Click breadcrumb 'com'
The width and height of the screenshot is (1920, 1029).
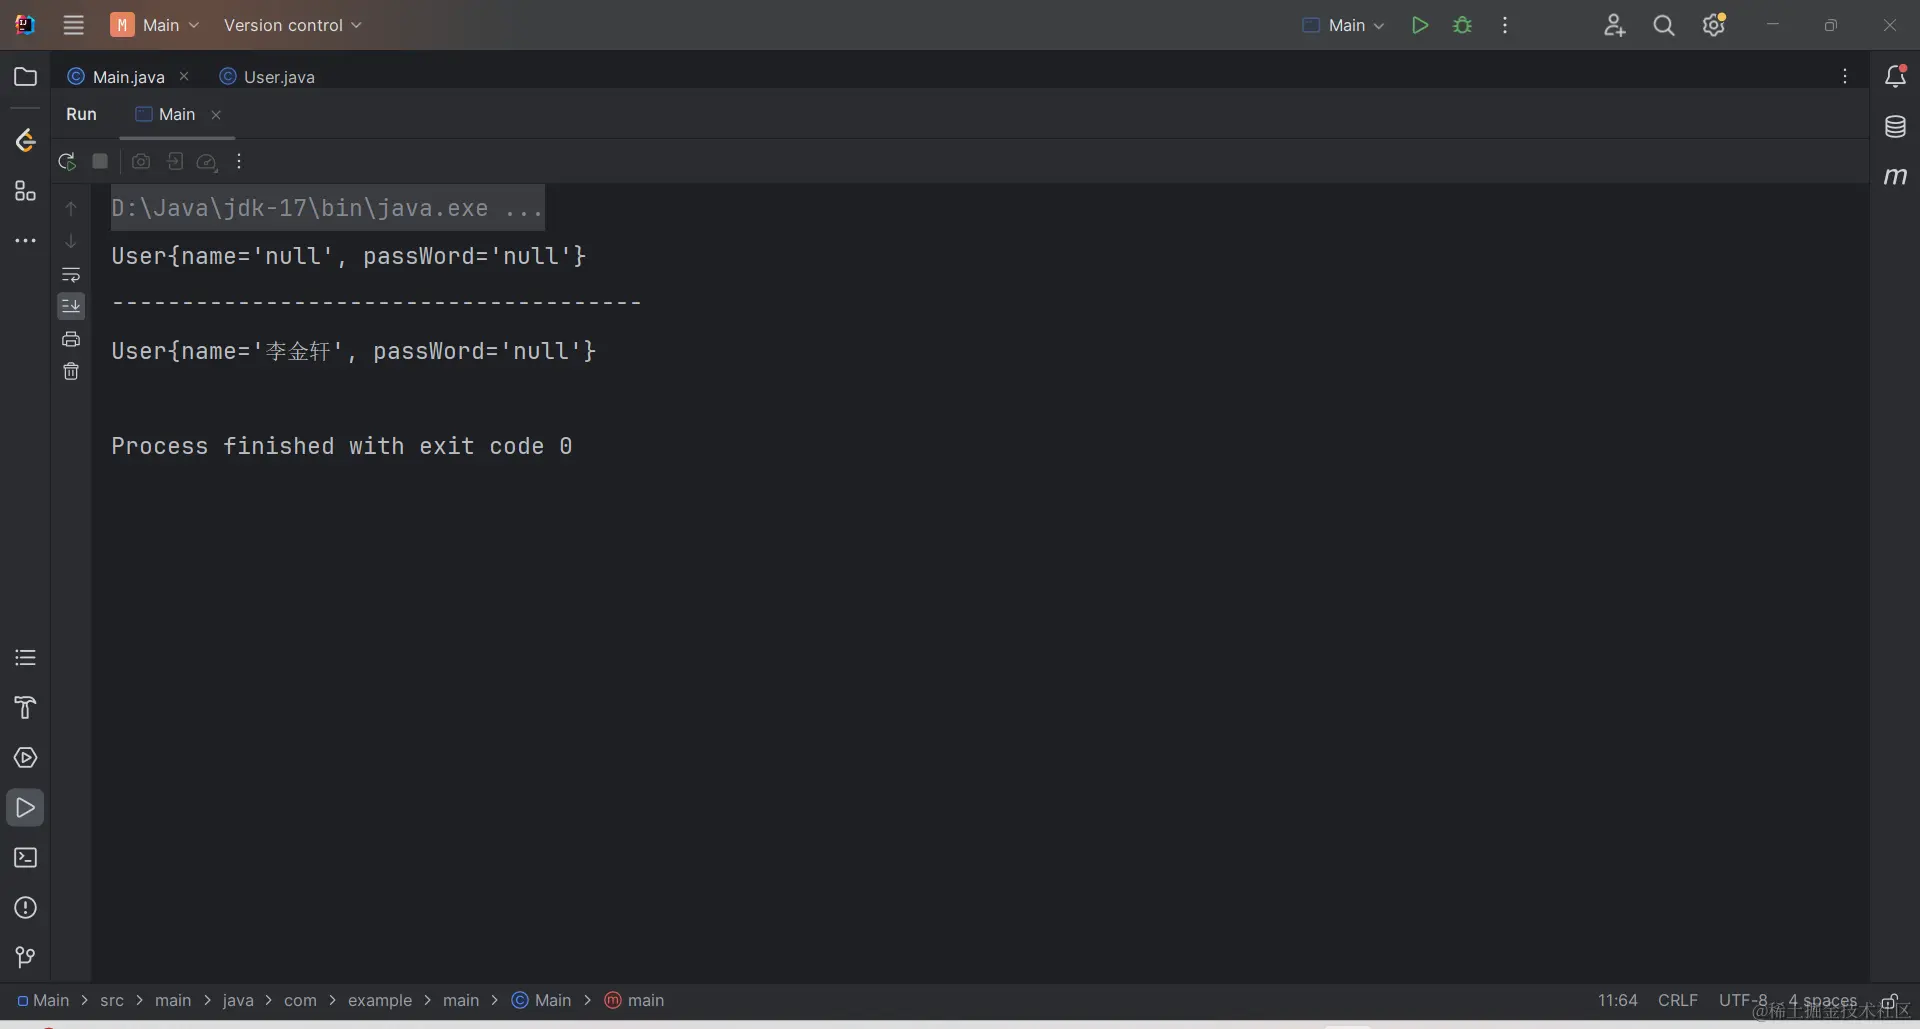(300, 1001)
